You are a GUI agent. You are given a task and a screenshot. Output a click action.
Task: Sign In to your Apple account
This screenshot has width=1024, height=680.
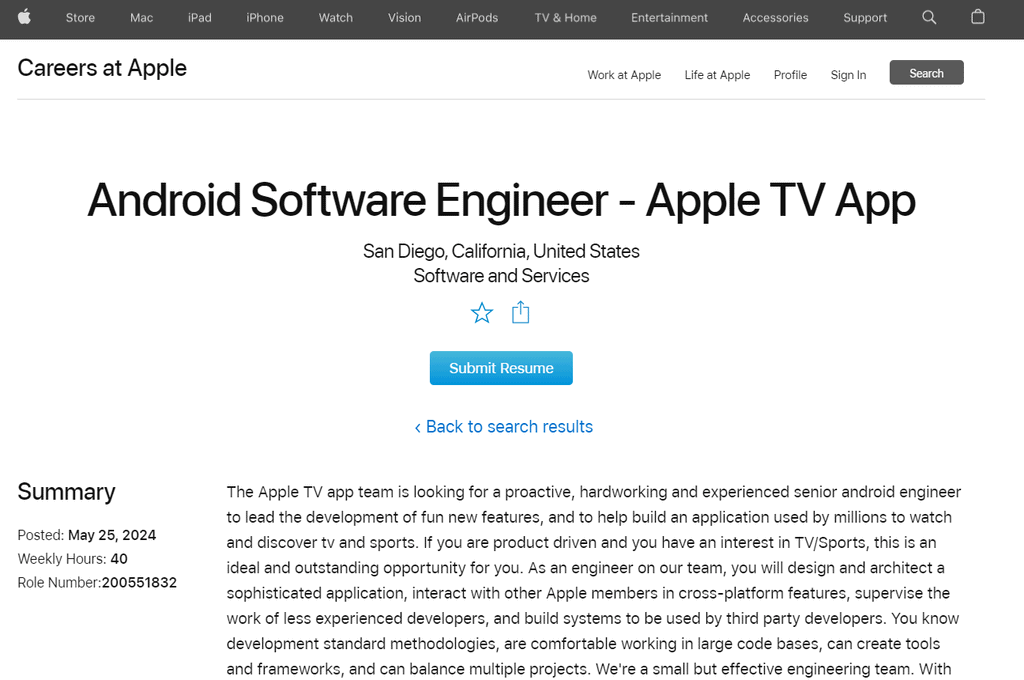847,74
